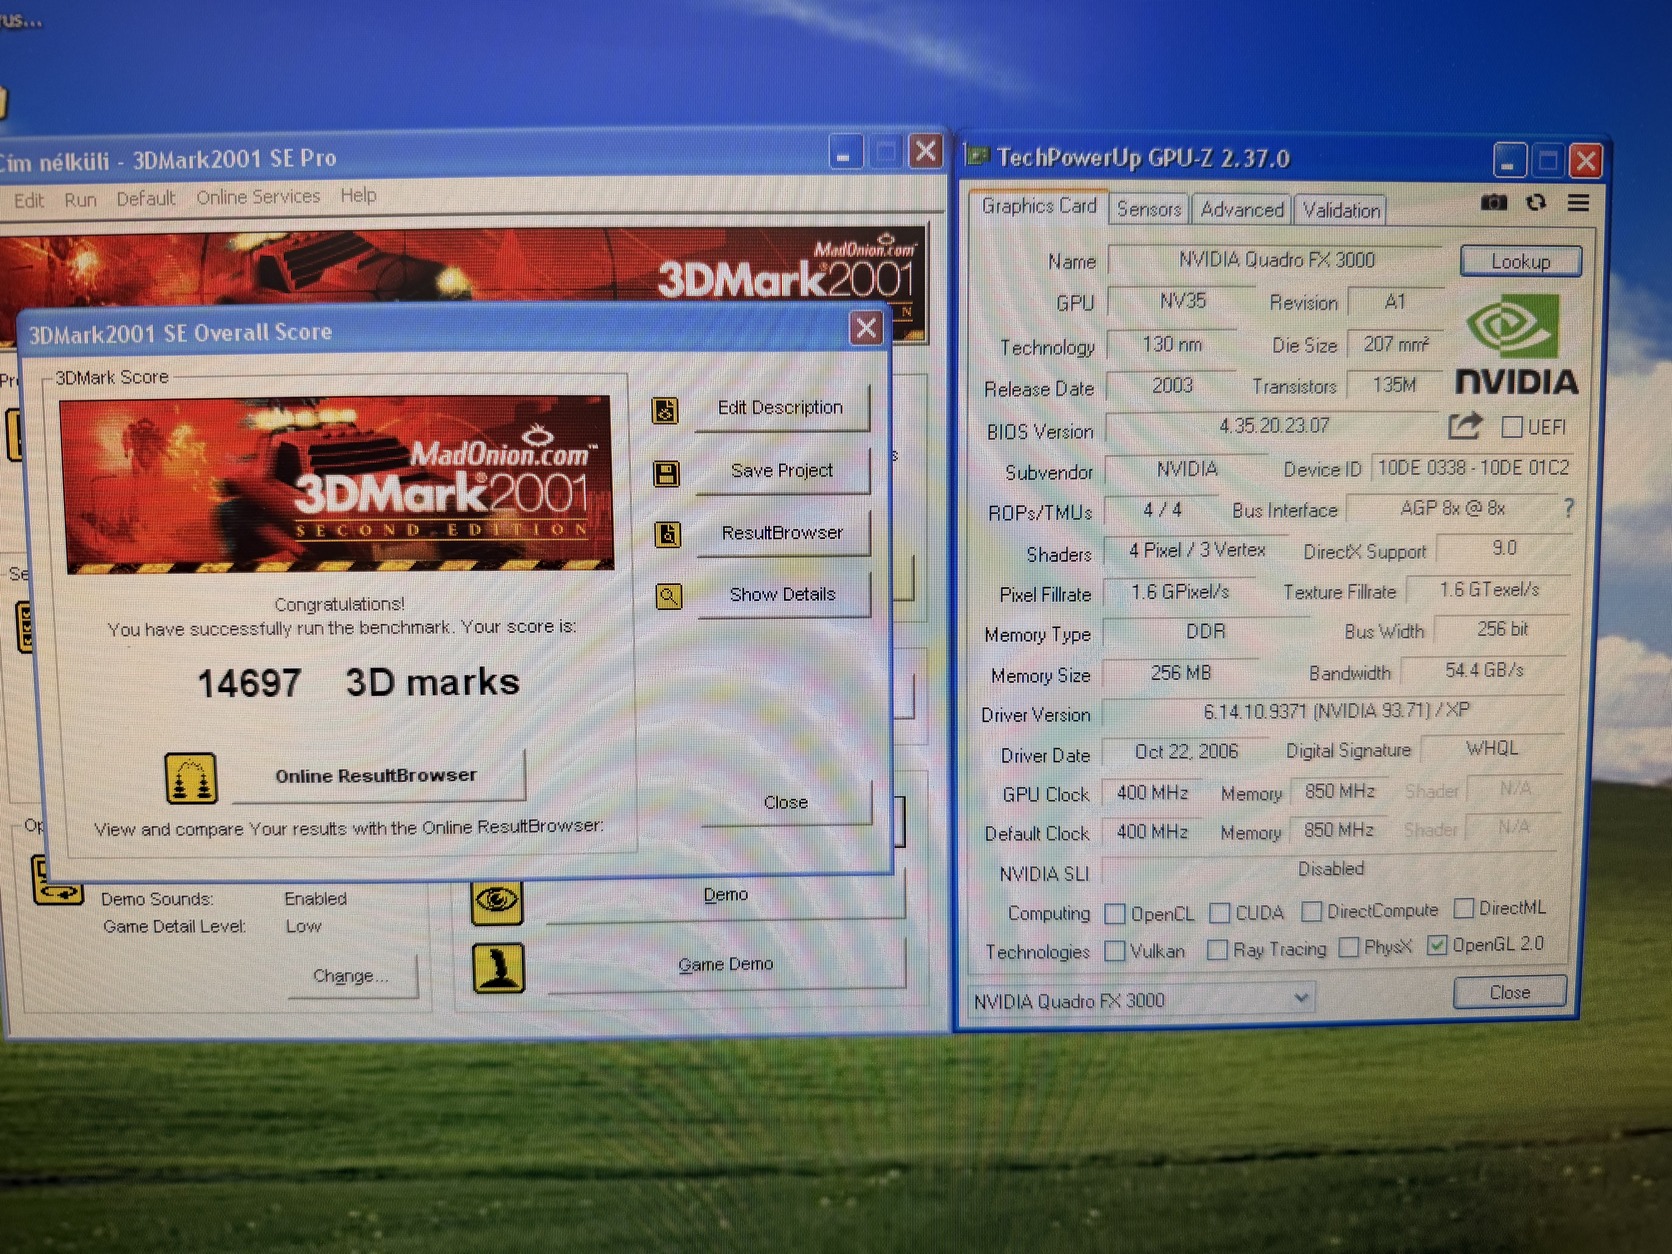Toggle the OpenGL 2.0 checkbox
The image size is (1672, 1254).
click(x=1437, y=945)
